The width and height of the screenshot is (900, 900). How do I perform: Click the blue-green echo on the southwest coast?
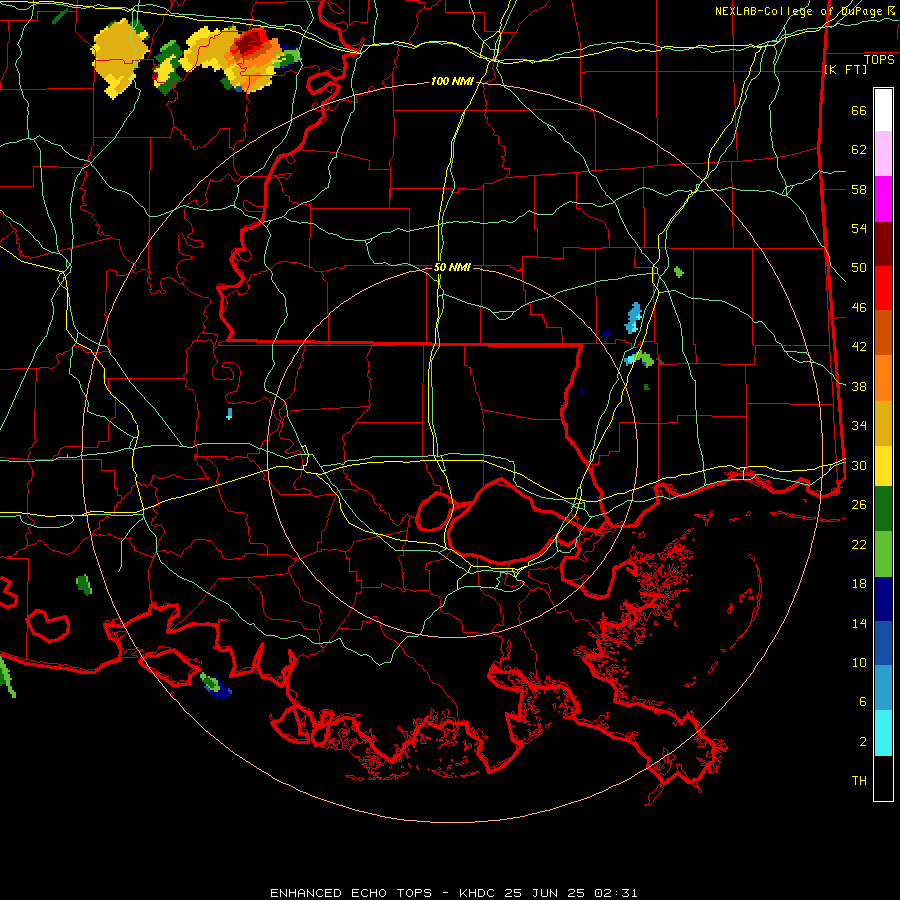pos(215,685)
